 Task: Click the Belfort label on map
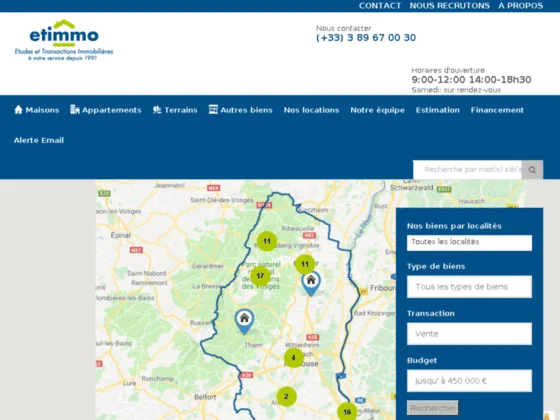point(205,397)
